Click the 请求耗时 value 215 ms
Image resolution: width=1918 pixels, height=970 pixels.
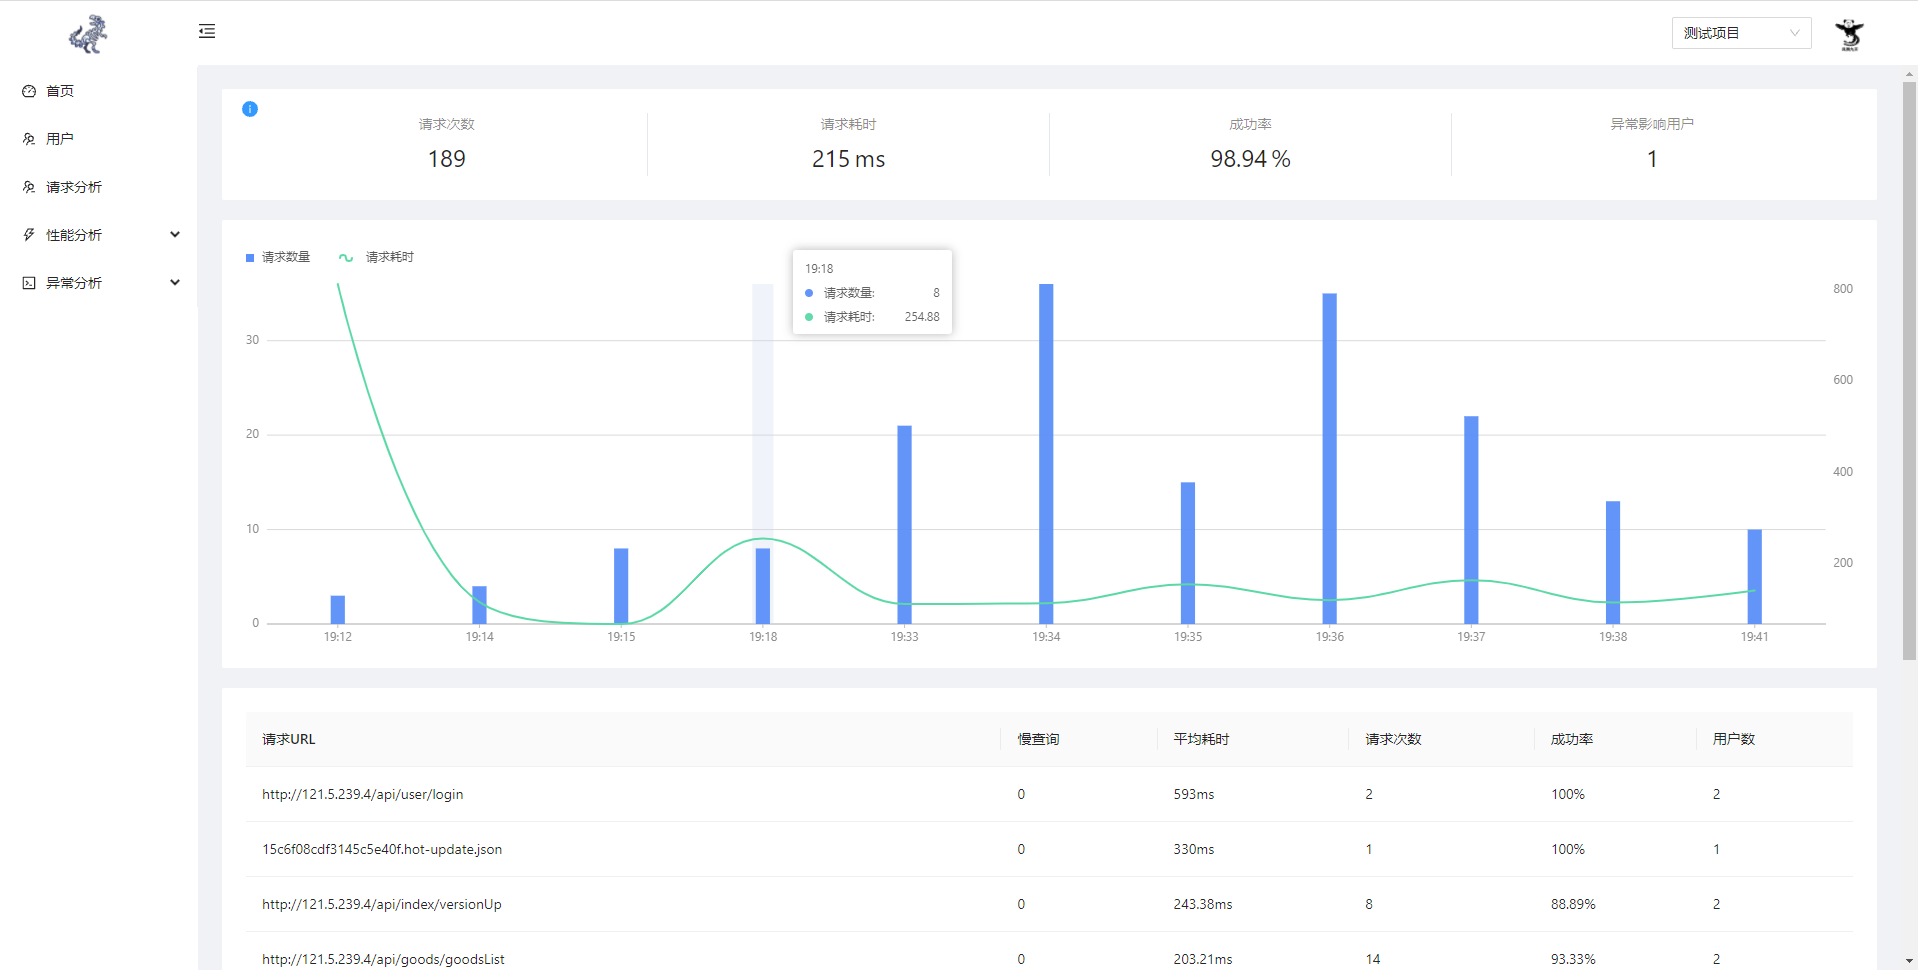coord(848,159)
